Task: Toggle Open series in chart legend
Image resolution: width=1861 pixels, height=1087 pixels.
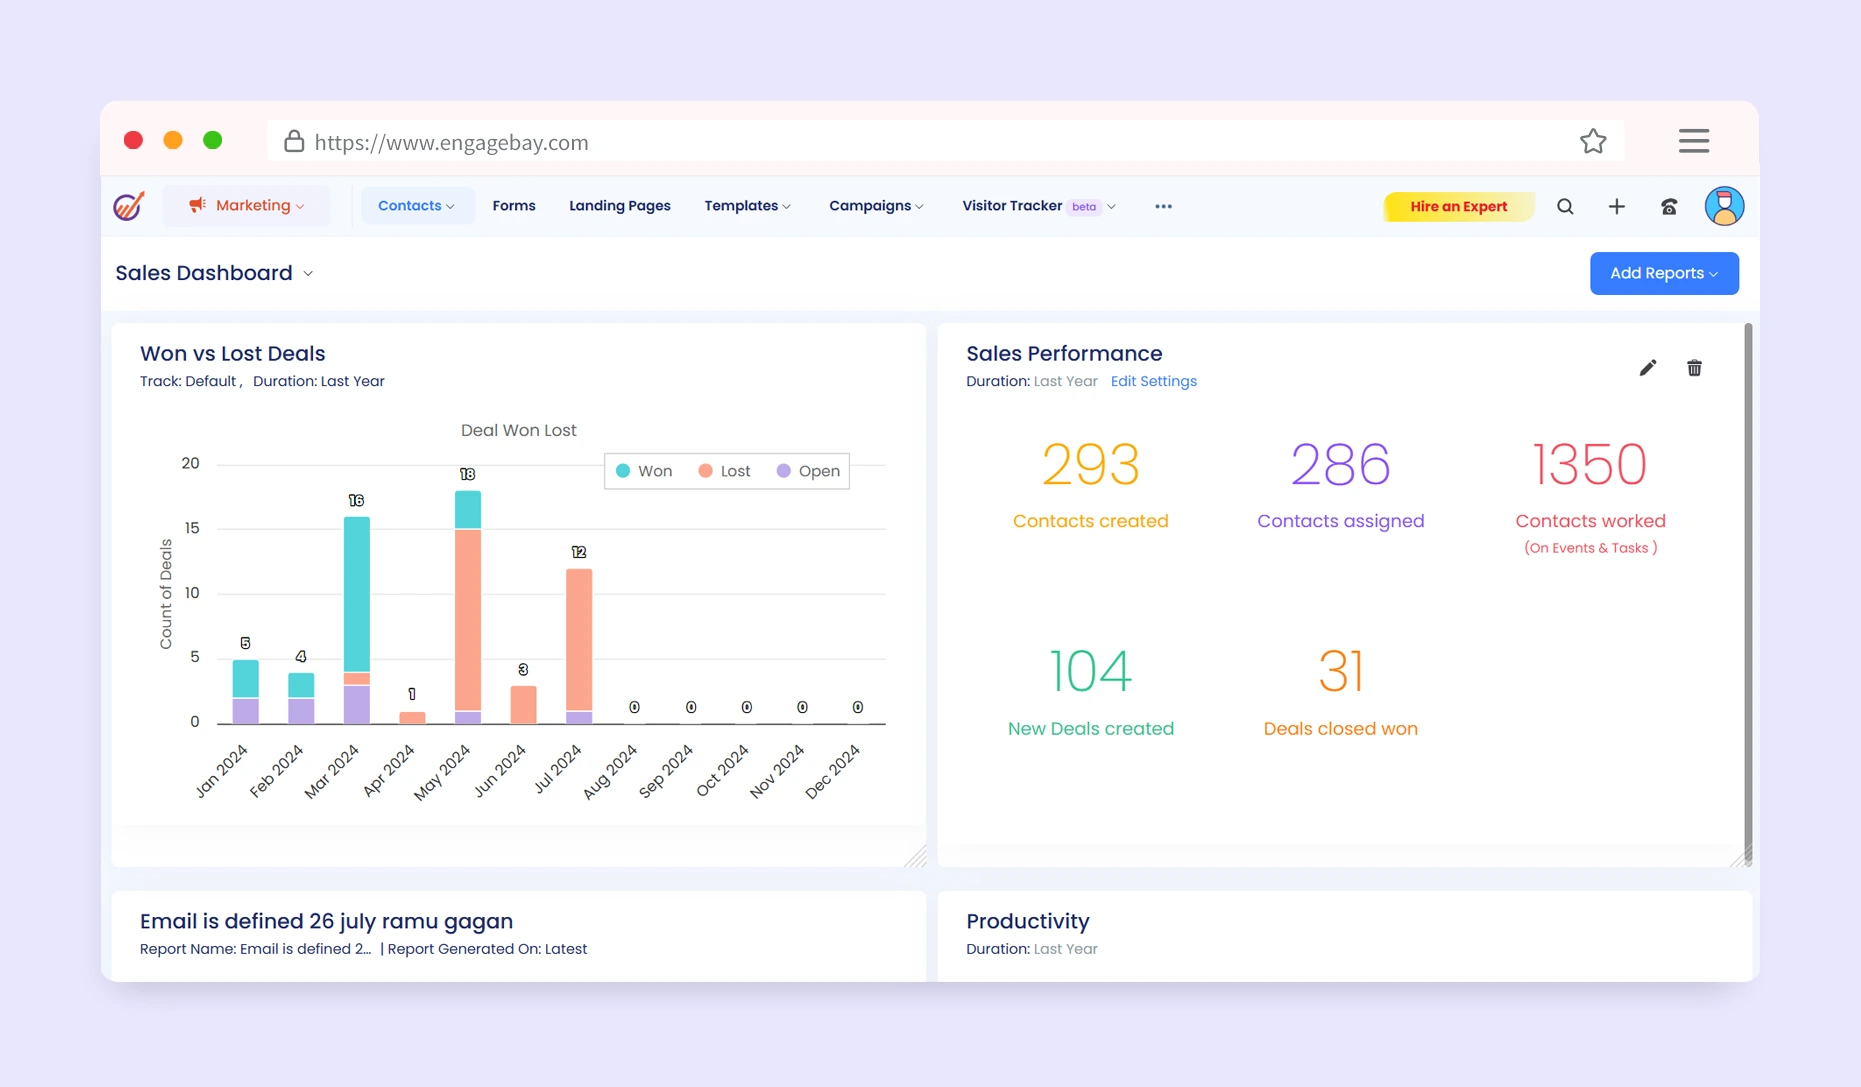Action: (808, 471)
